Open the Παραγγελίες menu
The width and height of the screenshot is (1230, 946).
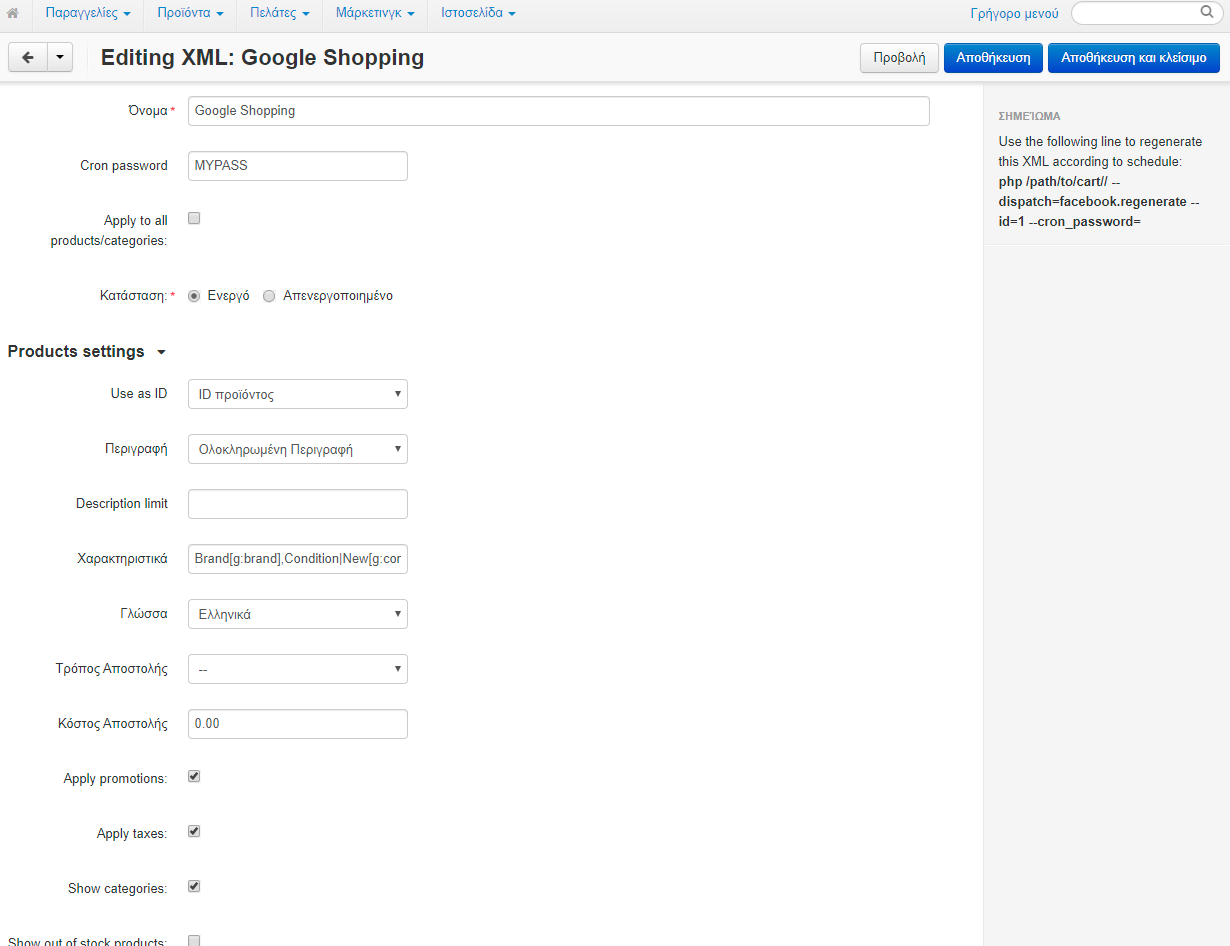[88, 14]
